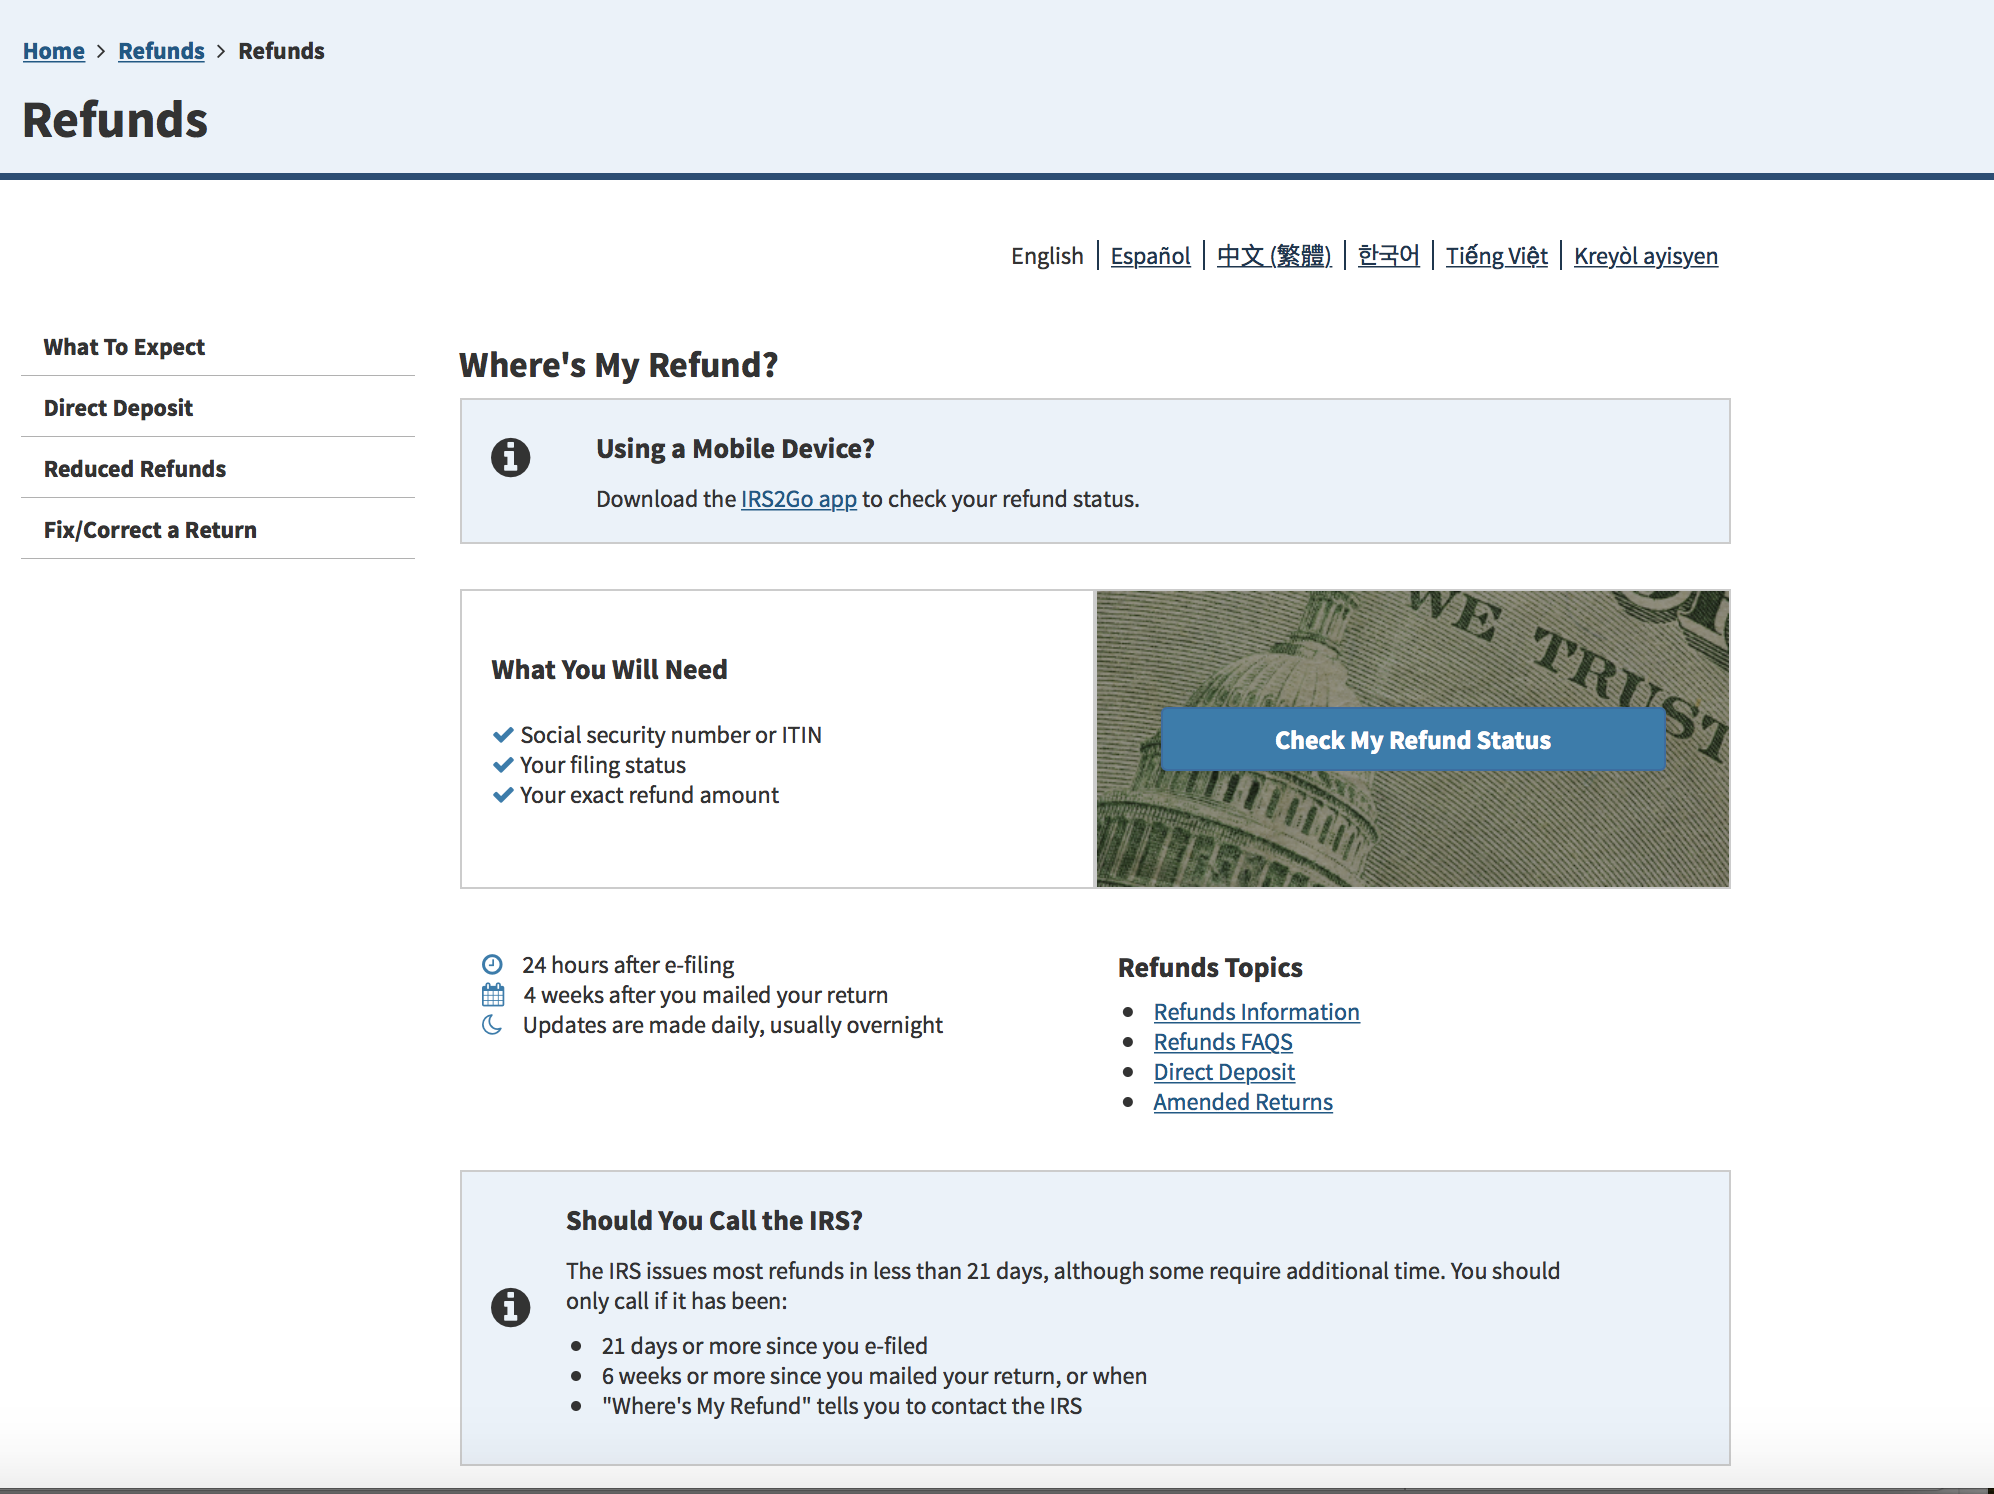
Task: Switch language to Español
Action: tap(1150, 256)
